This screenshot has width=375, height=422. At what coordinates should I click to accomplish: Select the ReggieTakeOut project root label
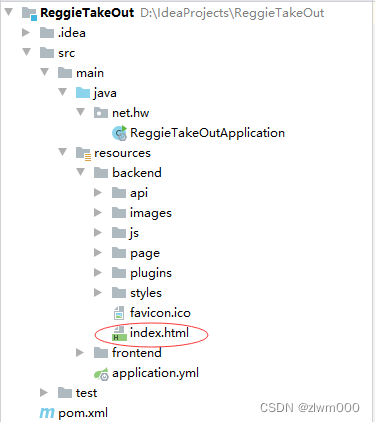pyautogui.click(x=87, y=13)
